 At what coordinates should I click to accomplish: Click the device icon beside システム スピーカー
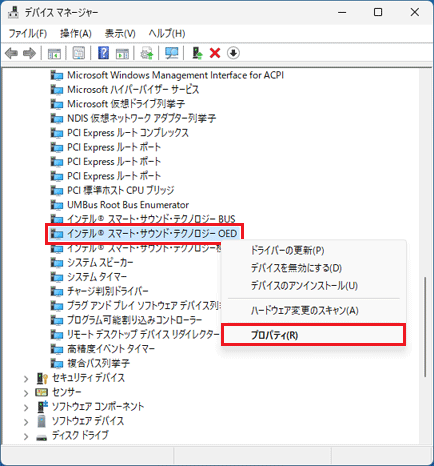[x=57, y=263]
